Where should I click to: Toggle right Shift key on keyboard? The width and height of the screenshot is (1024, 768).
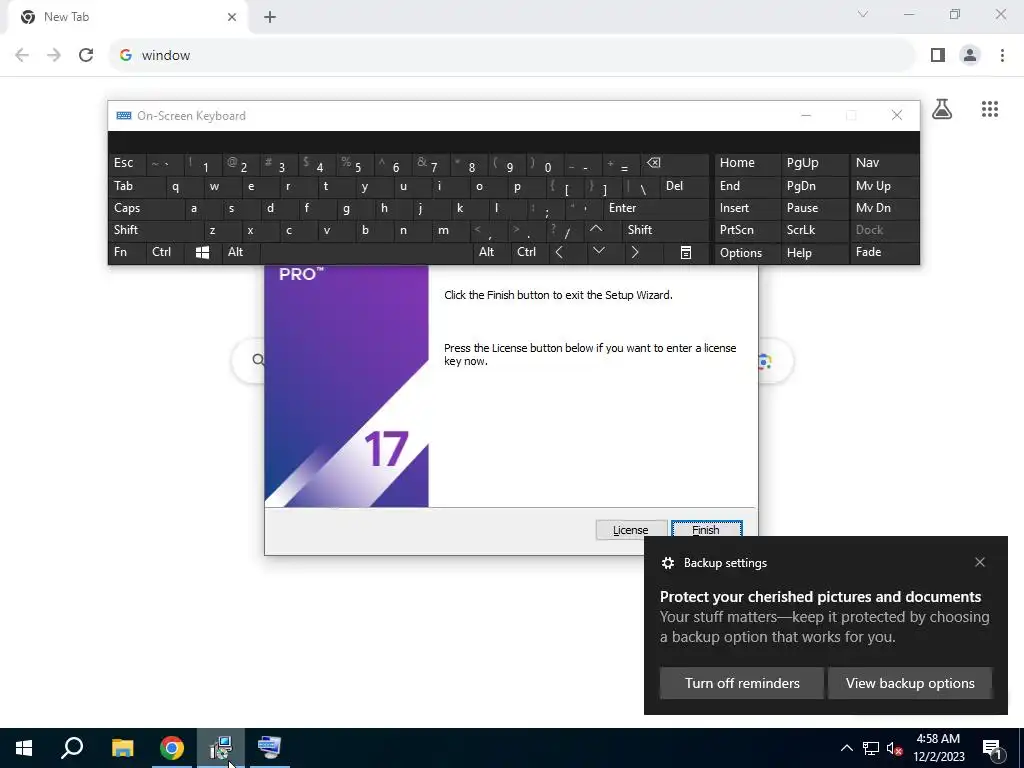coord(666,230)
